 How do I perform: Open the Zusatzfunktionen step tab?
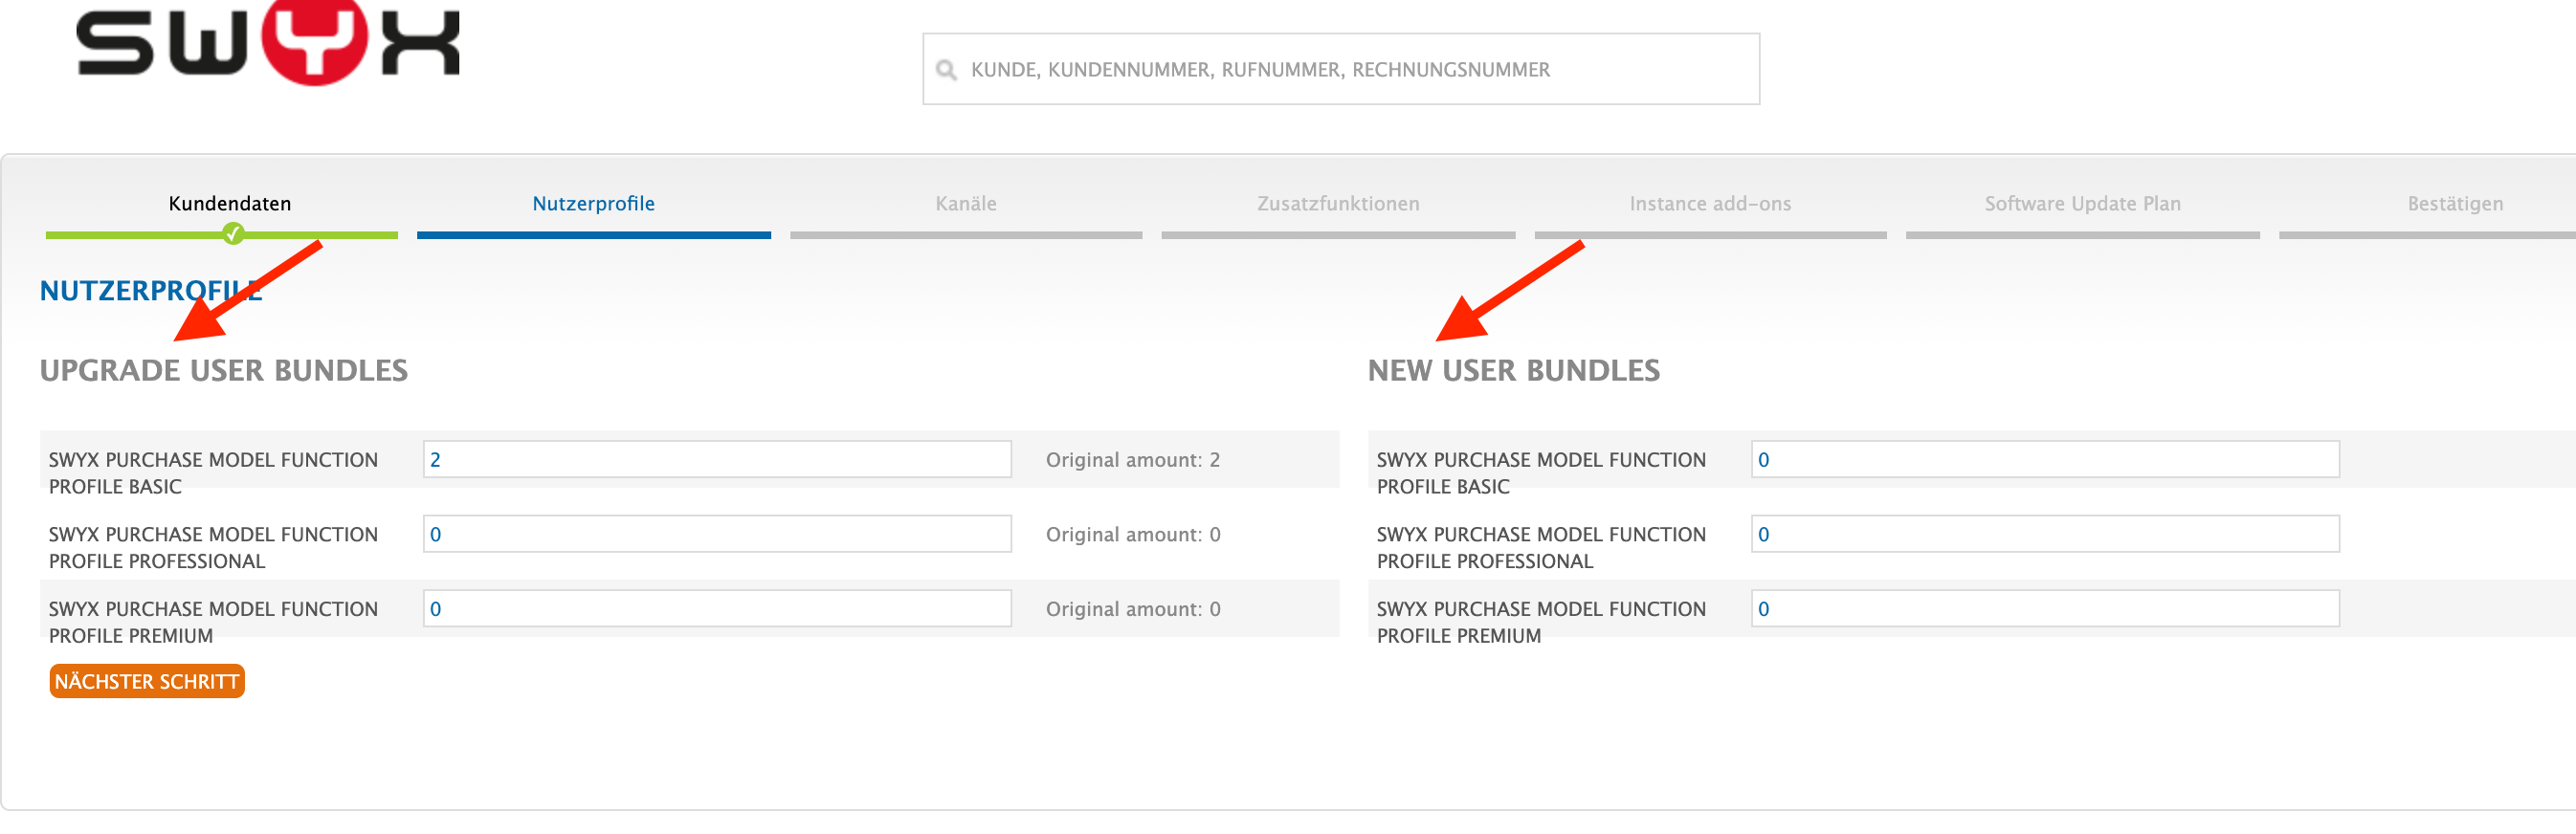pos(1337,204)
